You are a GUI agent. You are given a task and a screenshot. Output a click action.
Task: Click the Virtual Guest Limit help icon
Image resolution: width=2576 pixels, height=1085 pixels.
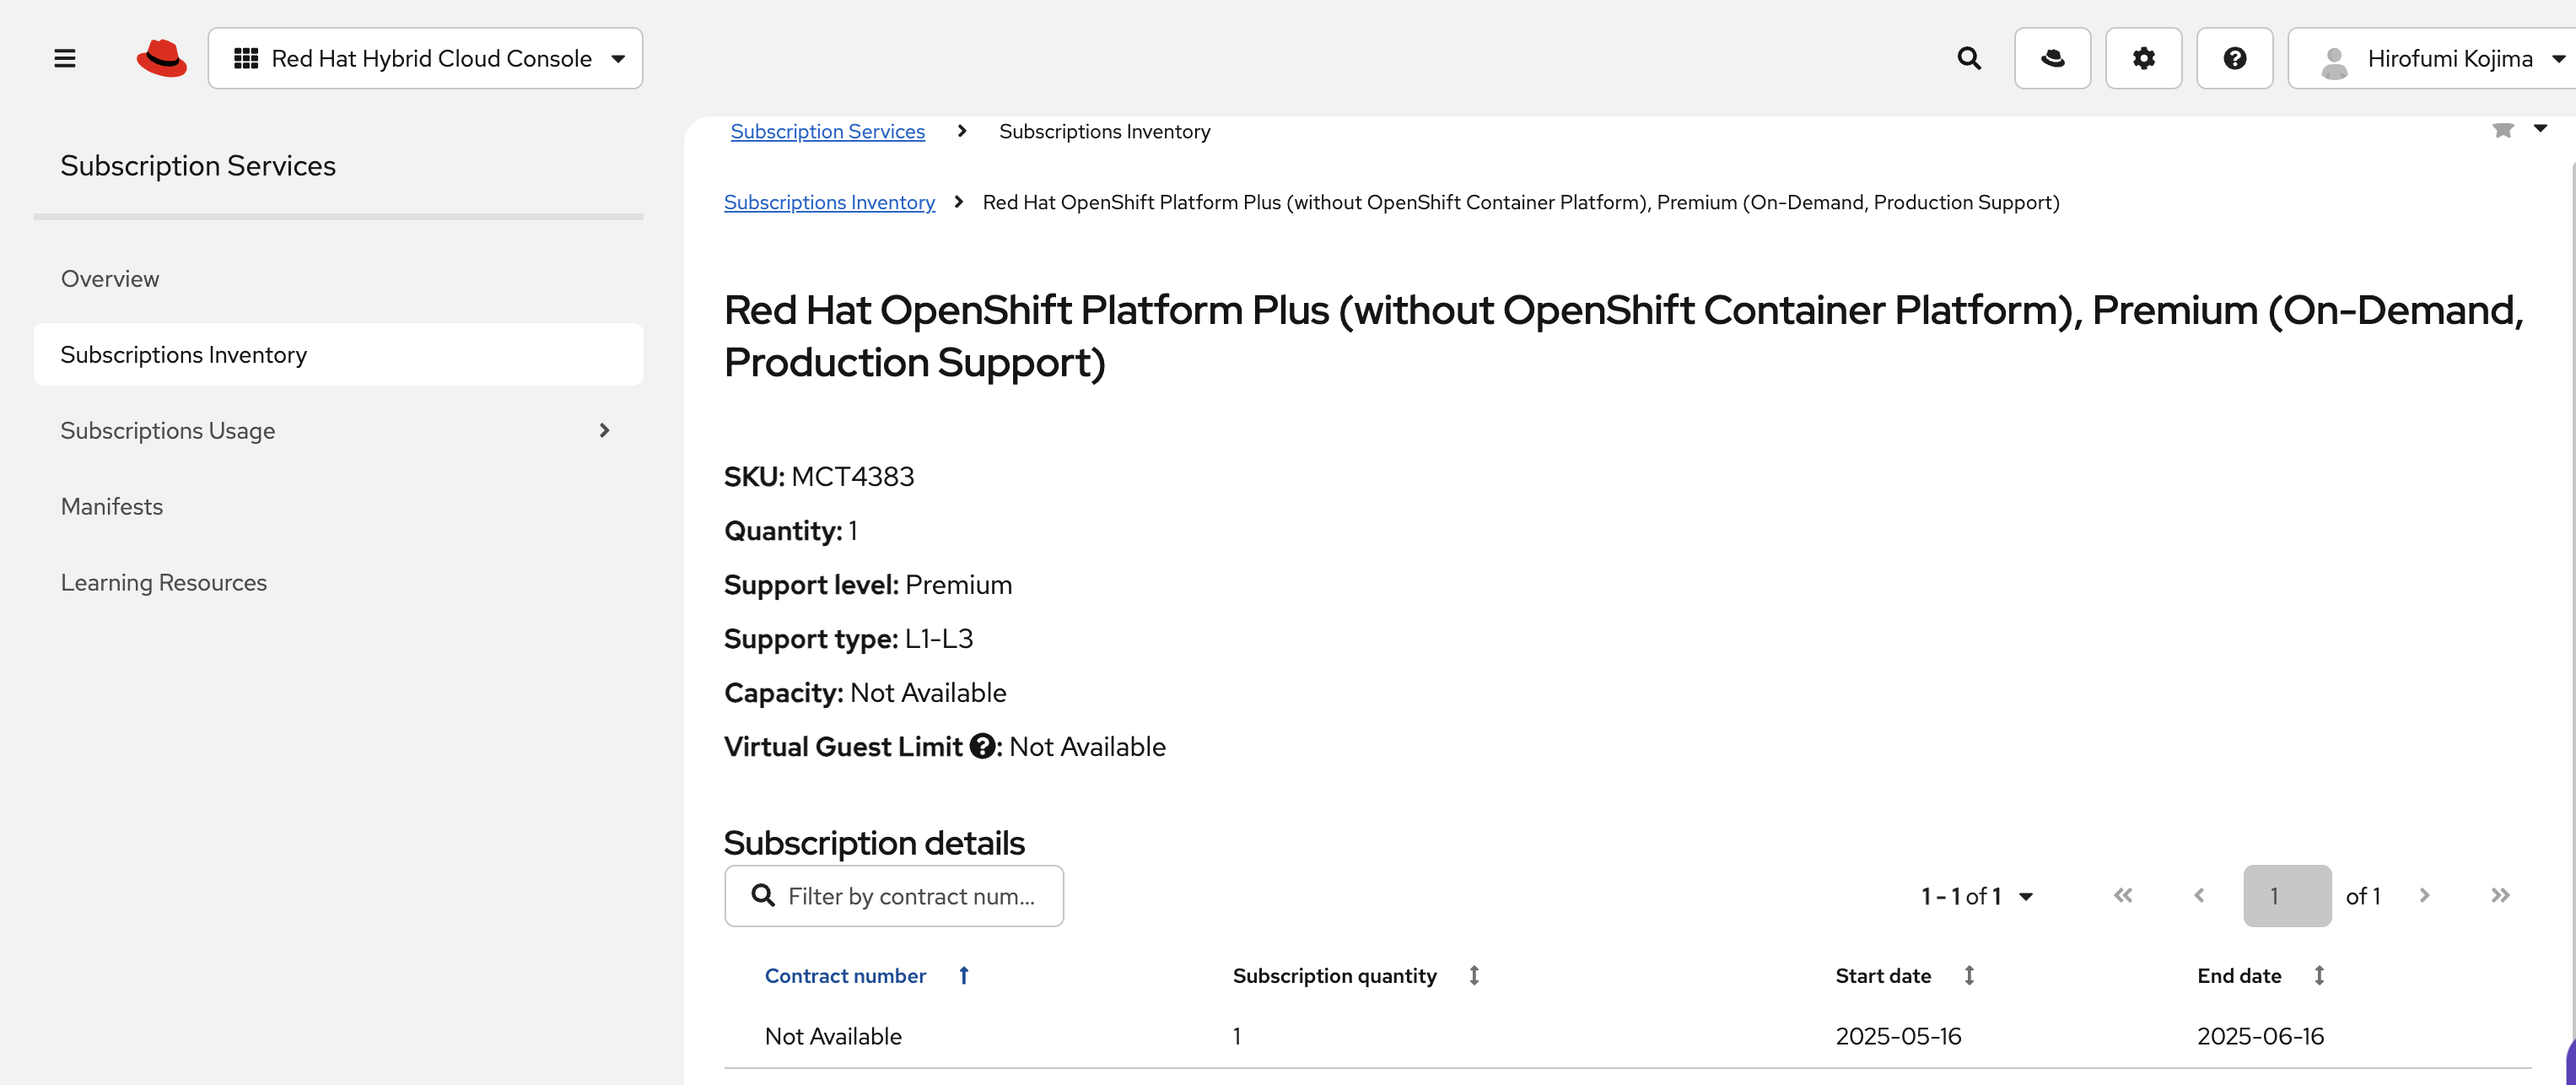click(x=982, y=746)
